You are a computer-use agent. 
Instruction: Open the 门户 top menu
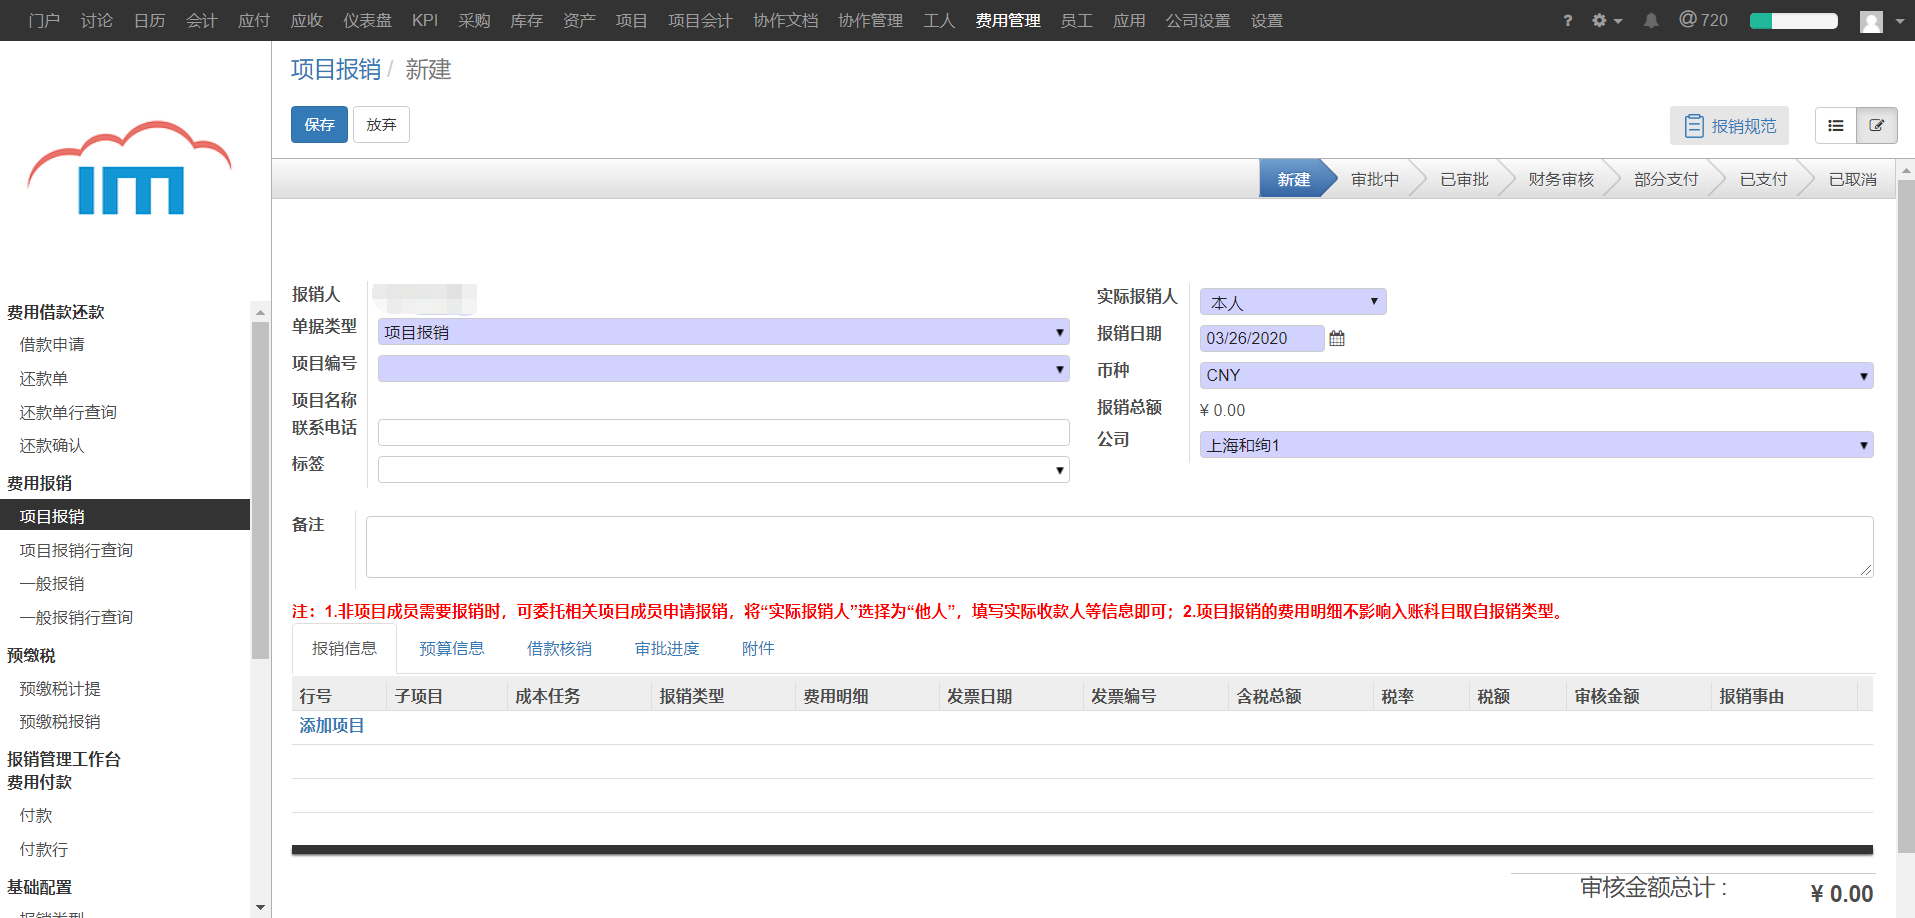tap(45, 21)
